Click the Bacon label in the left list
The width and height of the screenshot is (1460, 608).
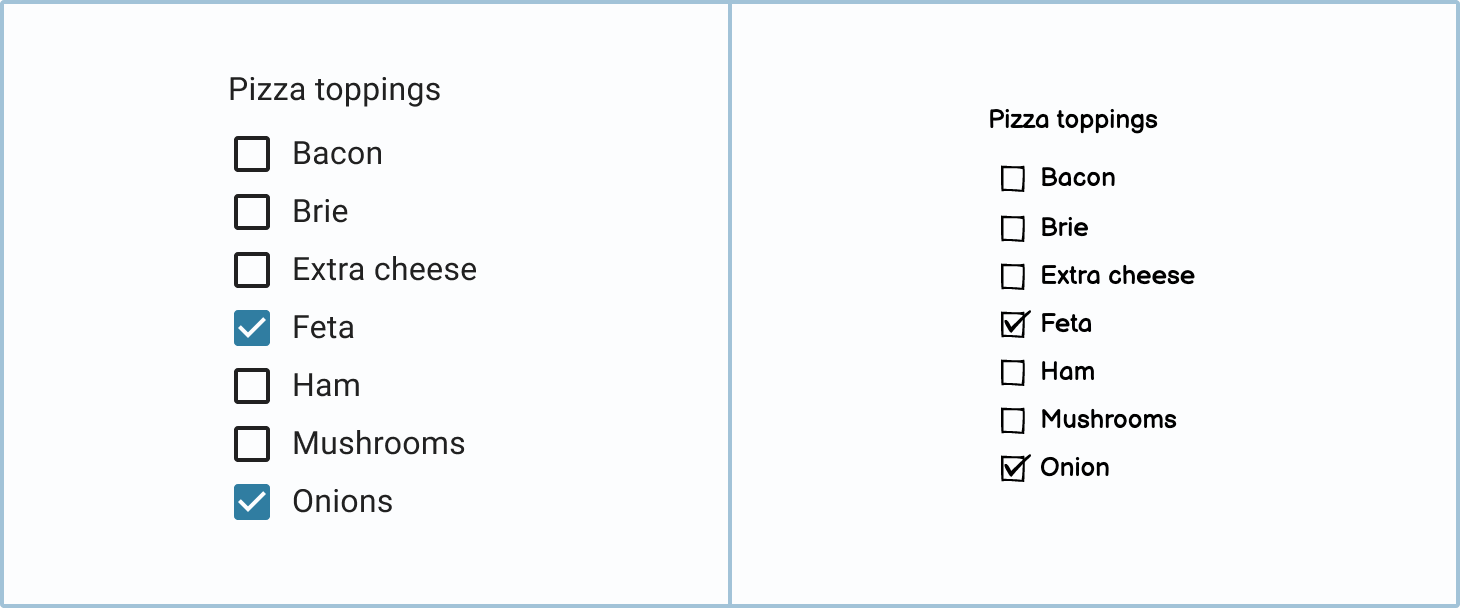pos(337,153)
